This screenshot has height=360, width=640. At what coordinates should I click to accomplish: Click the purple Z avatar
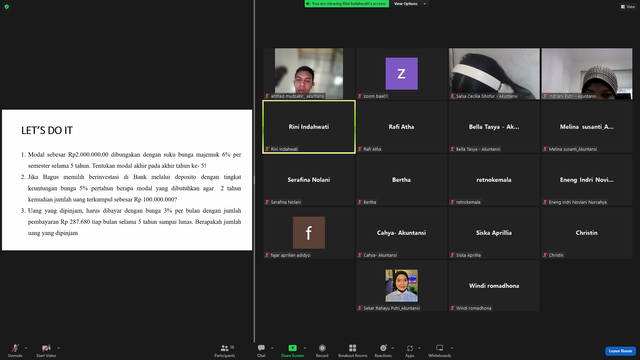pyautogui.click(x=402, y=73)
